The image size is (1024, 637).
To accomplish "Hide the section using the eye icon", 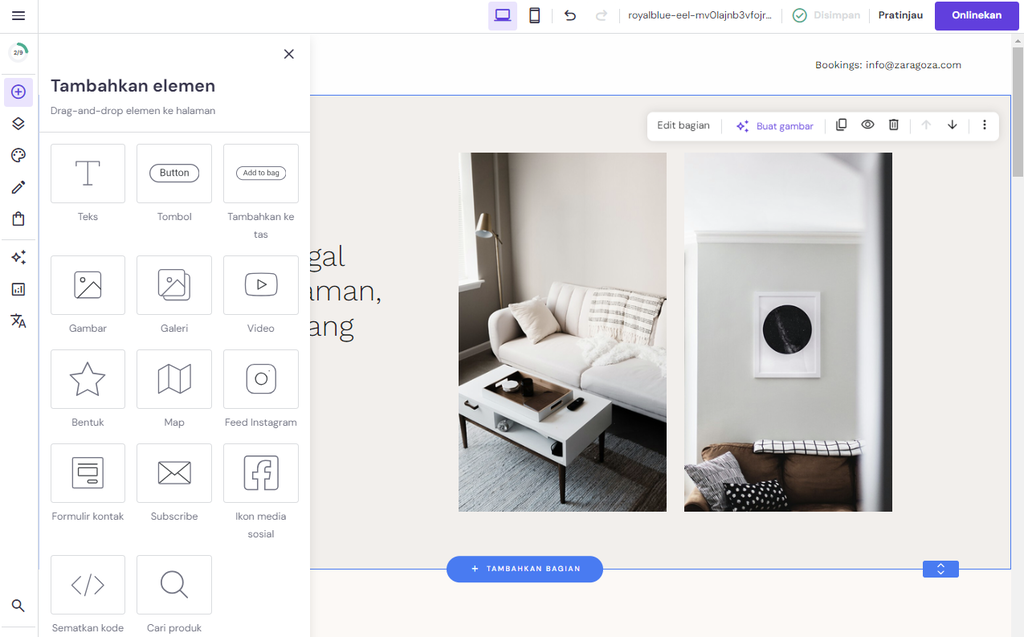I will point(867,125).
